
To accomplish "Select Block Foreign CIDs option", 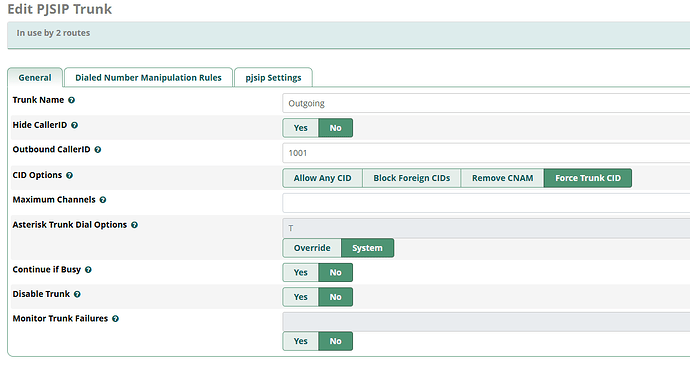I will tap(411, 178).
